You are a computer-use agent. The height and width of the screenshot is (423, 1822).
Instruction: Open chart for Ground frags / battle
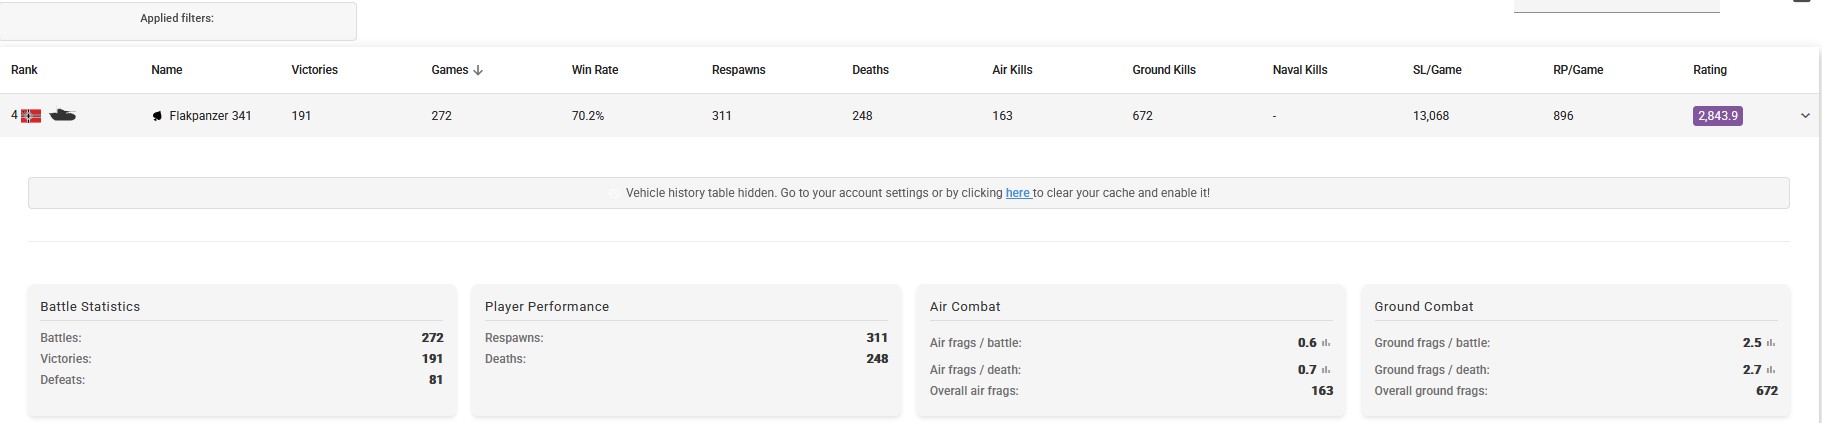coord(1771,343)
